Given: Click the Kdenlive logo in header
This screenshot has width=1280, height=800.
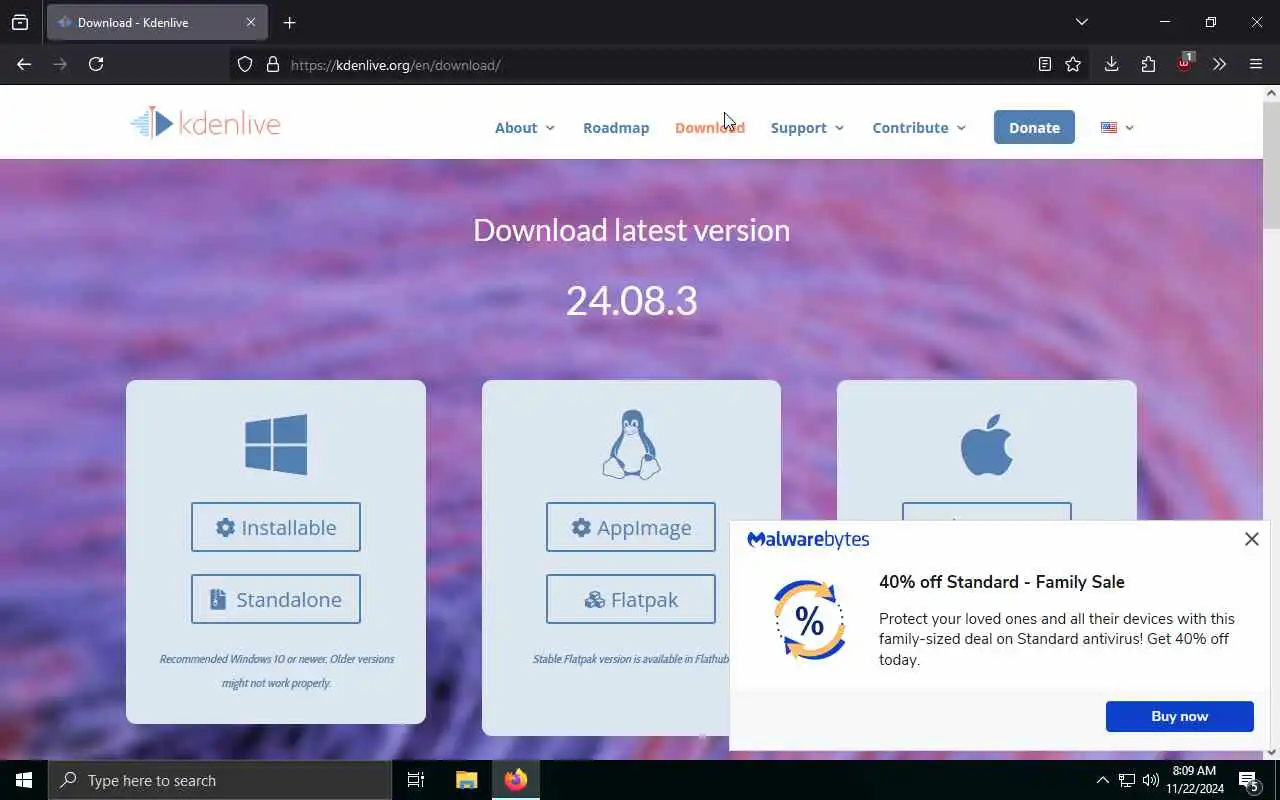Looking at the screenshot, I should [205, 123].
